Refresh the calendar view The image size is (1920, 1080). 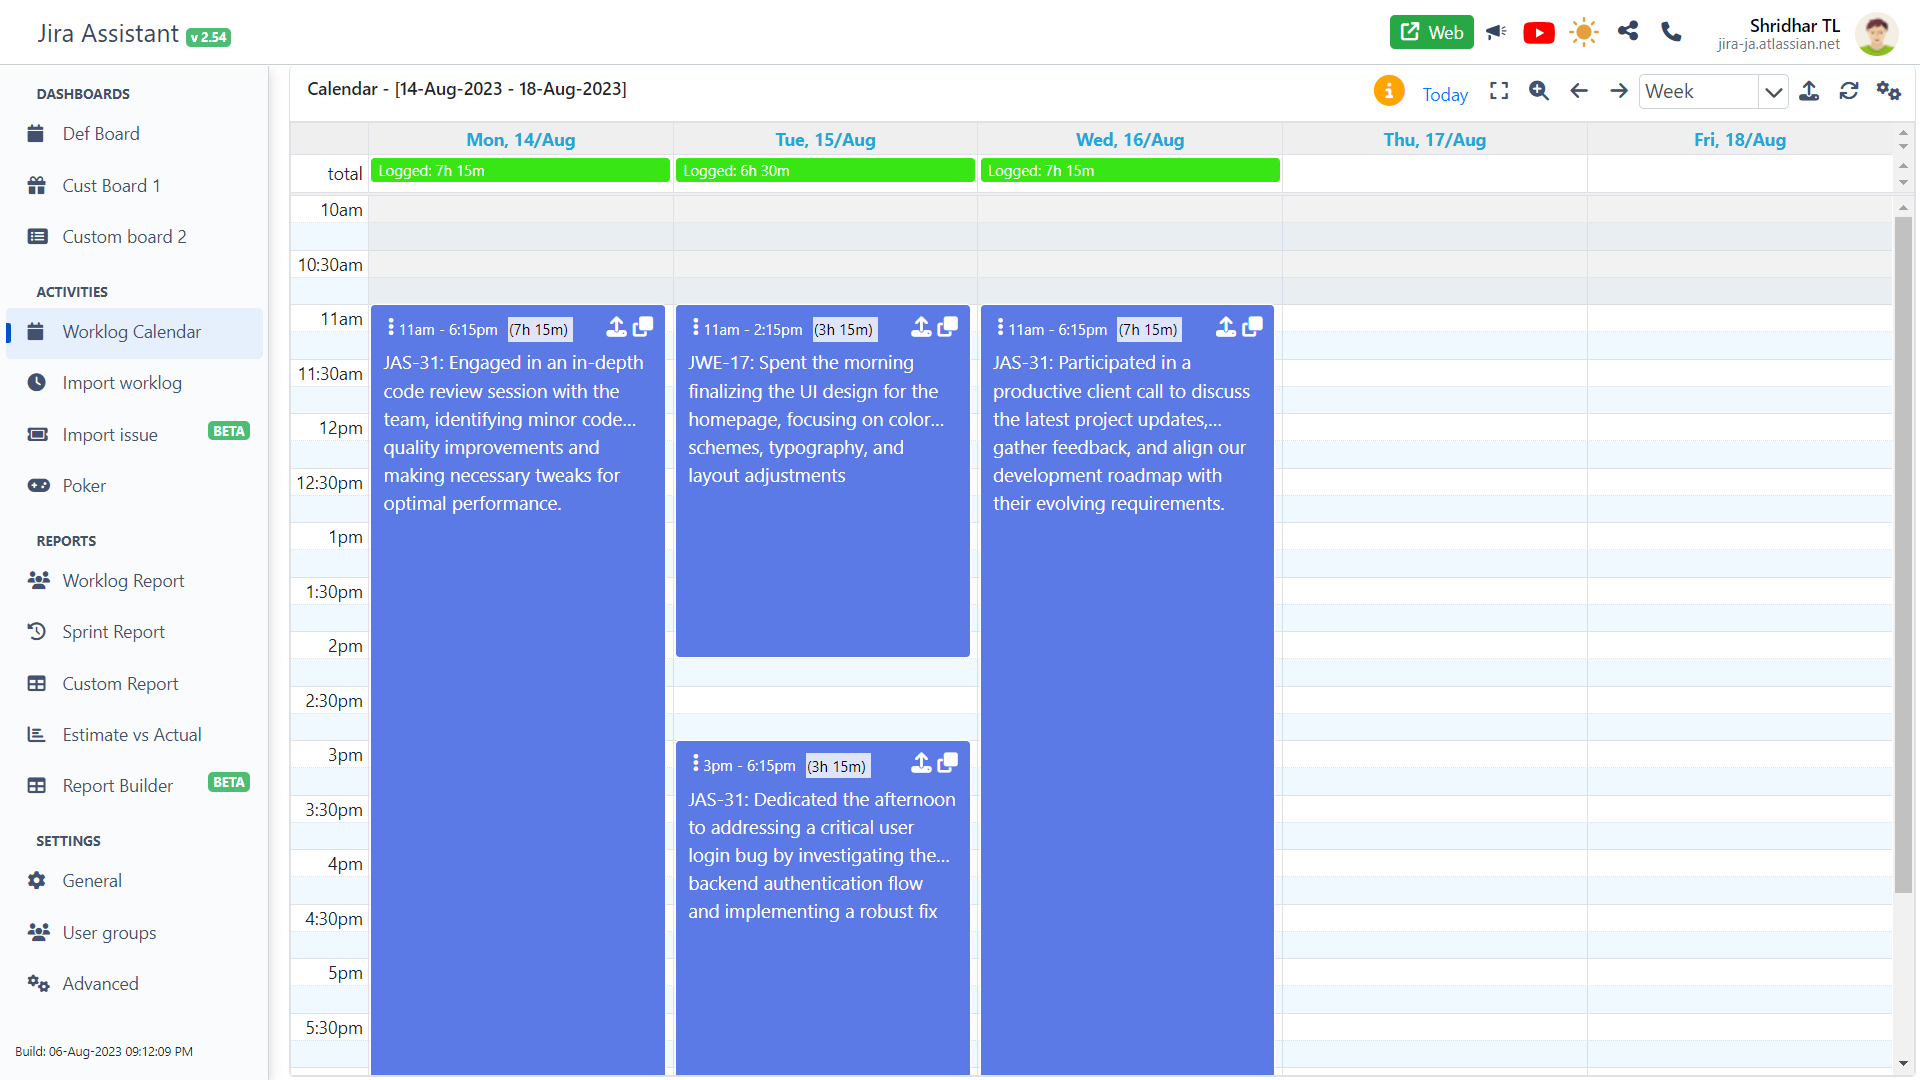click(x=1849, y=91)
